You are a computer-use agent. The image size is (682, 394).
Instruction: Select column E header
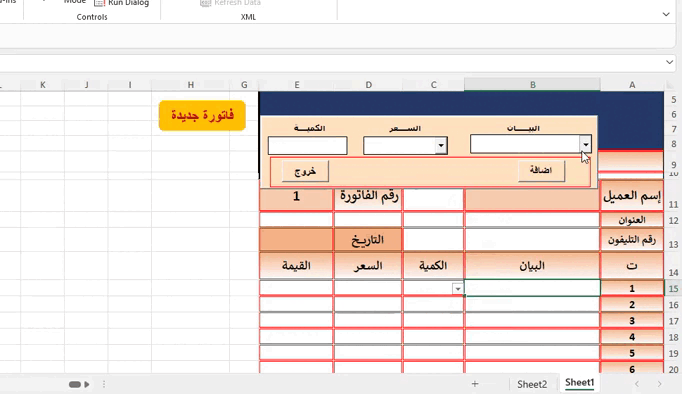(x=297, y=85)
